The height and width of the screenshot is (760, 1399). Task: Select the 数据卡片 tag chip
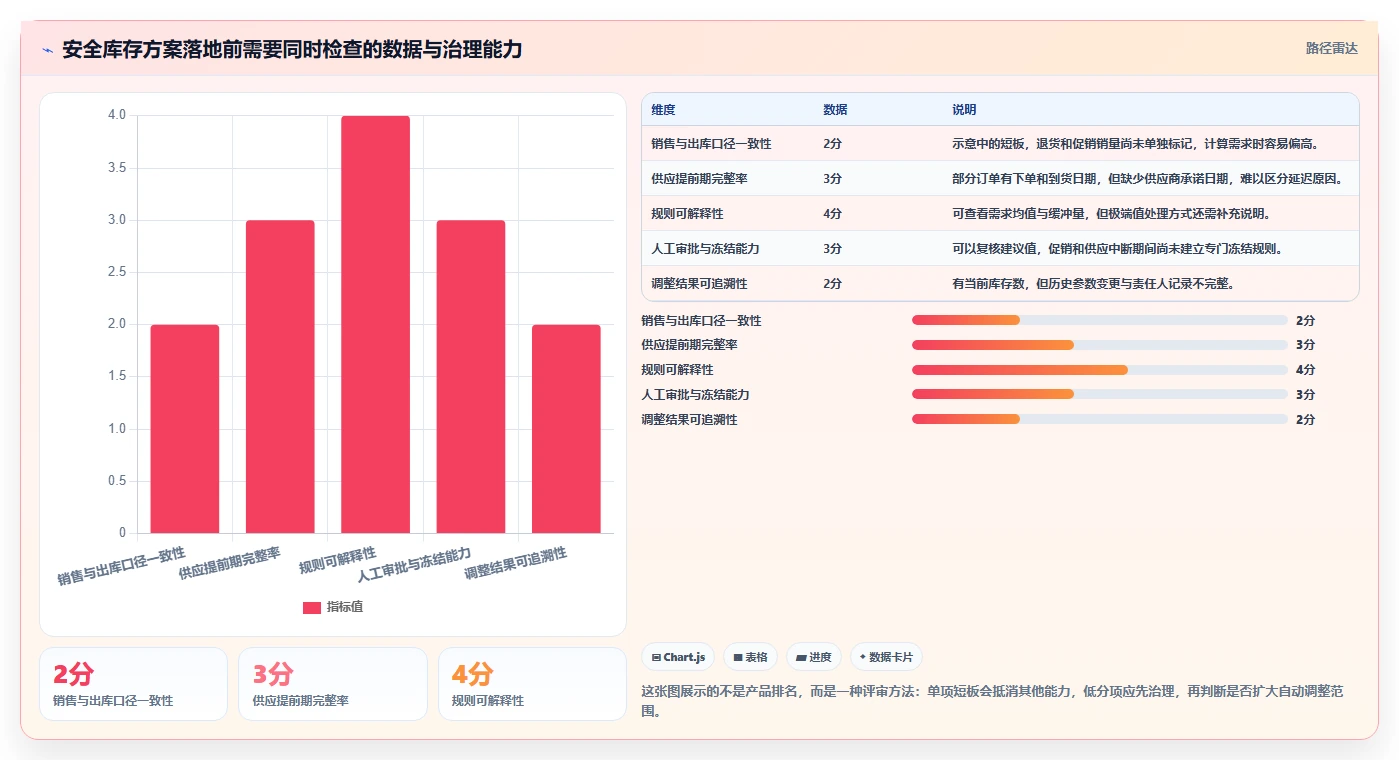coord(886,657)
